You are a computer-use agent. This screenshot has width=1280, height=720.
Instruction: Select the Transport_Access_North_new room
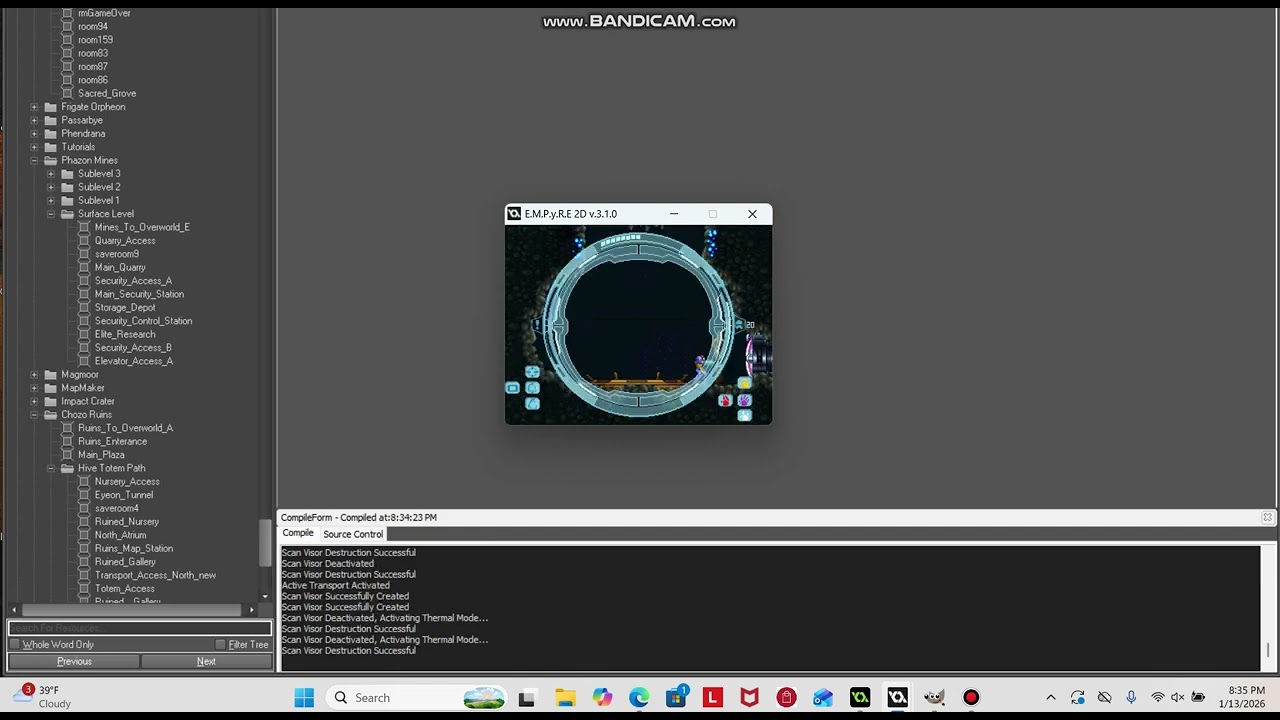(155, 575)
